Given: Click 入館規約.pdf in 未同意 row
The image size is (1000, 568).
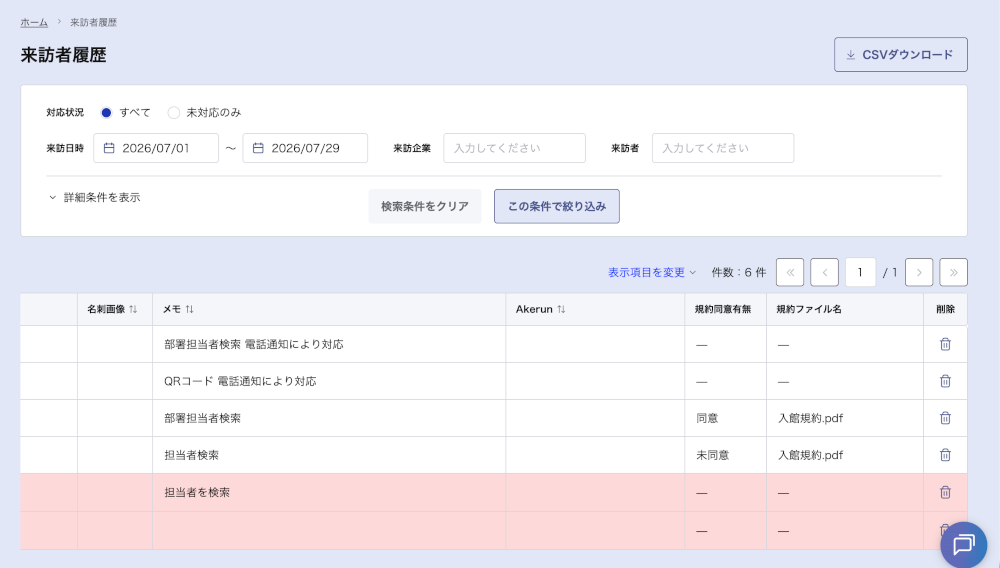Looking at the screenshot, I should pyautogui.click(x=810, y=455).
